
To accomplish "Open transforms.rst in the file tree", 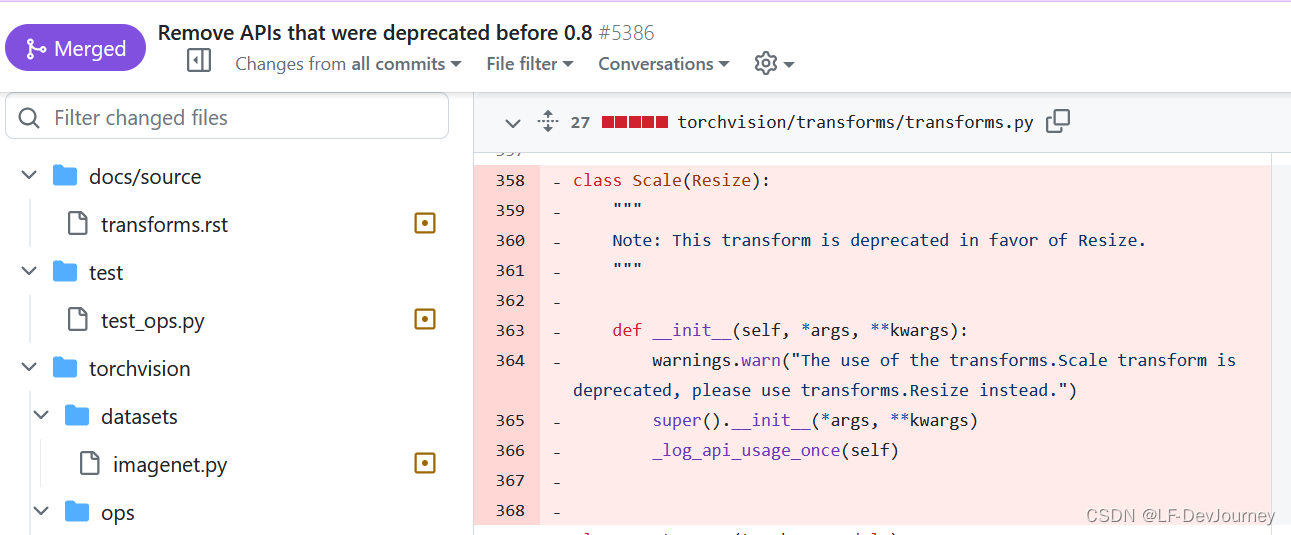I will pyautogui.click(x=164, y=224).
